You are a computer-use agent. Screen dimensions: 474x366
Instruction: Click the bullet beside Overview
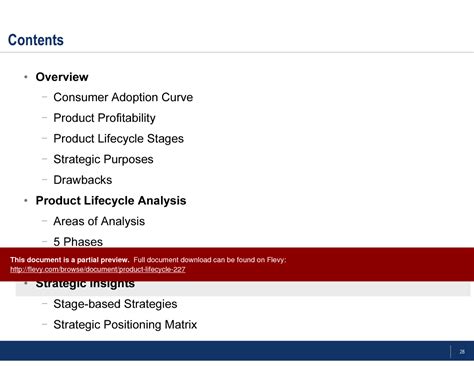(26, 77)
